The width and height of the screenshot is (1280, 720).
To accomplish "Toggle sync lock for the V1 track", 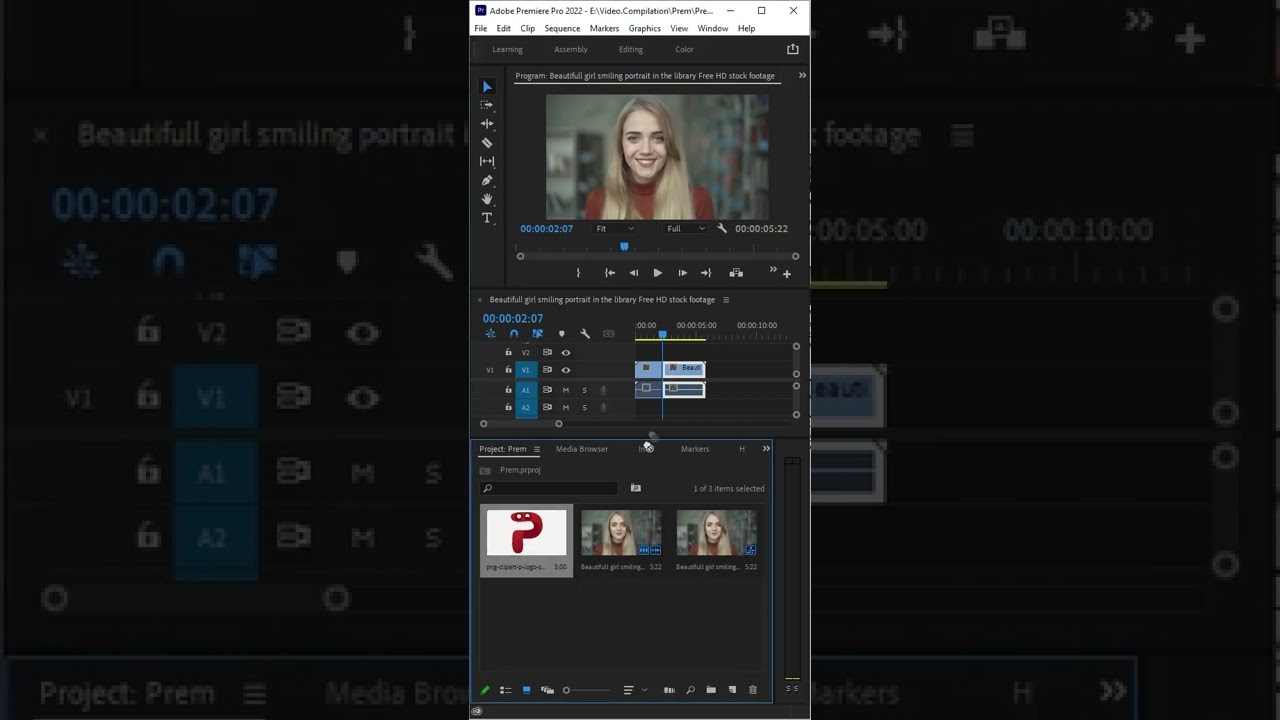I will pyautogui.click(x=547, y=370).
